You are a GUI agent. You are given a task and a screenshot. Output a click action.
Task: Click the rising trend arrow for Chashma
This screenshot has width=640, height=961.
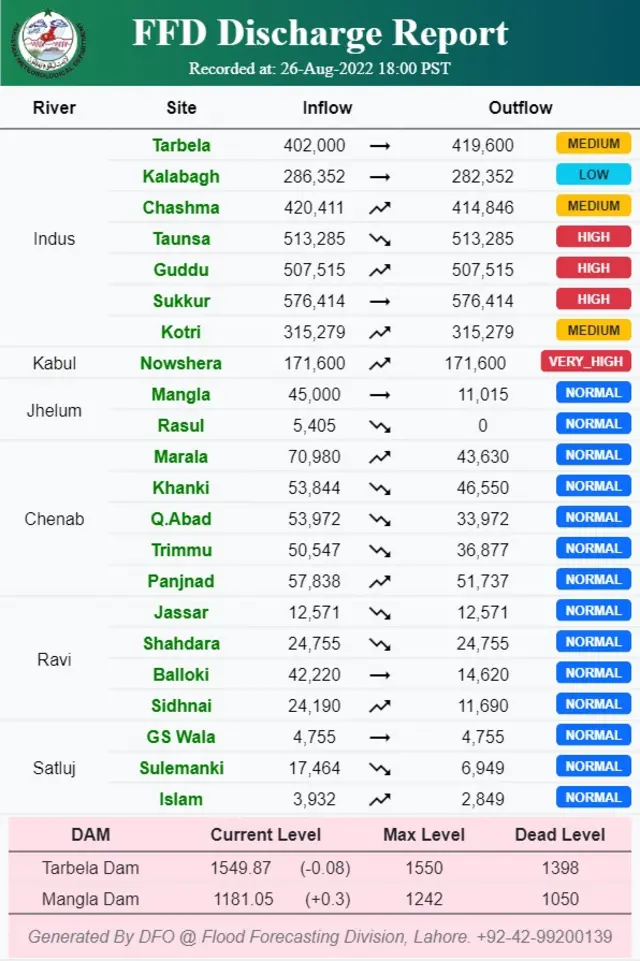click(380, 208)
